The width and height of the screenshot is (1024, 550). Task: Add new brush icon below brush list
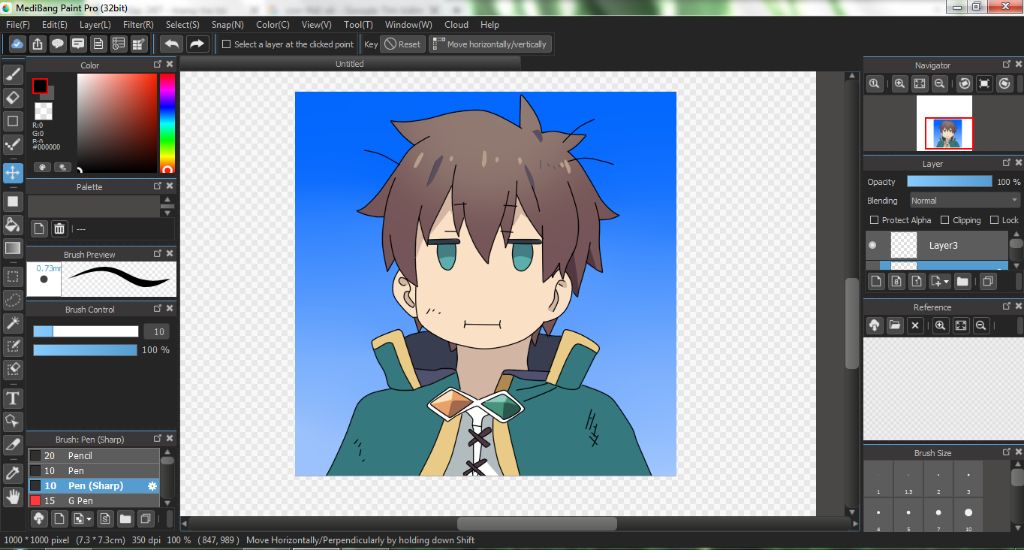pos(59,519)
